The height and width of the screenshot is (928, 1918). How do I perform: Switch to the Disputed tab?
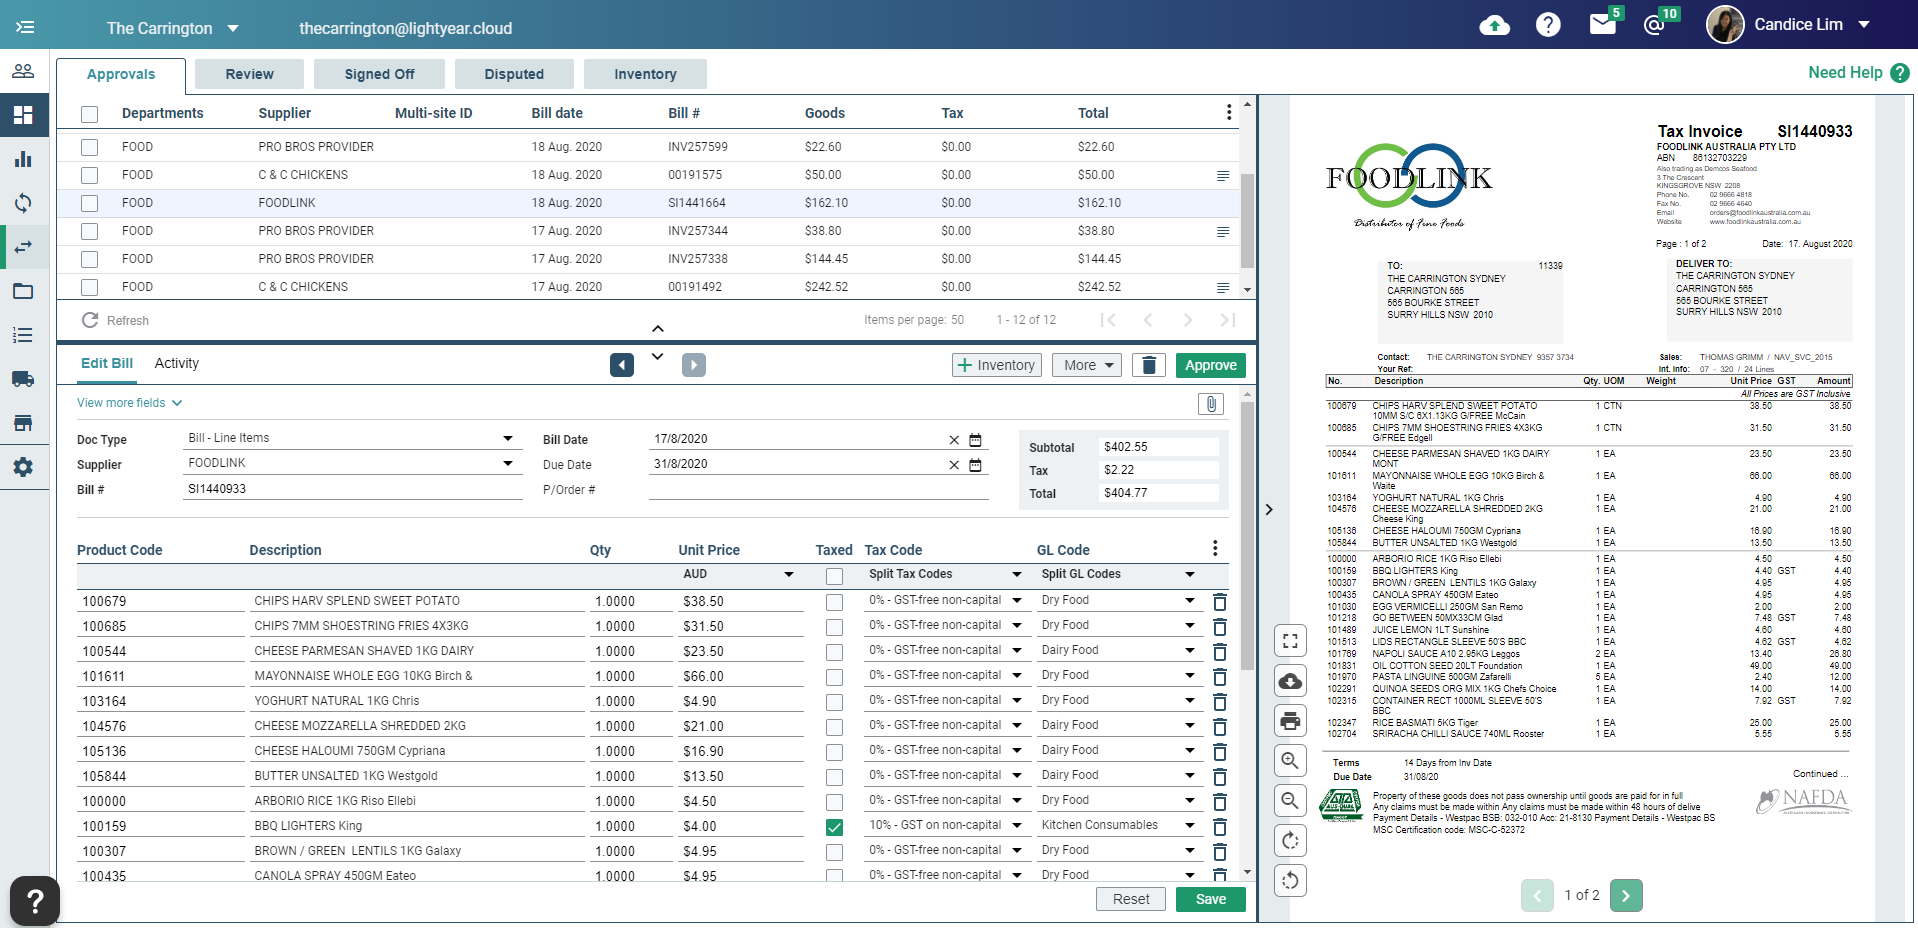click(x=514, y=74)
